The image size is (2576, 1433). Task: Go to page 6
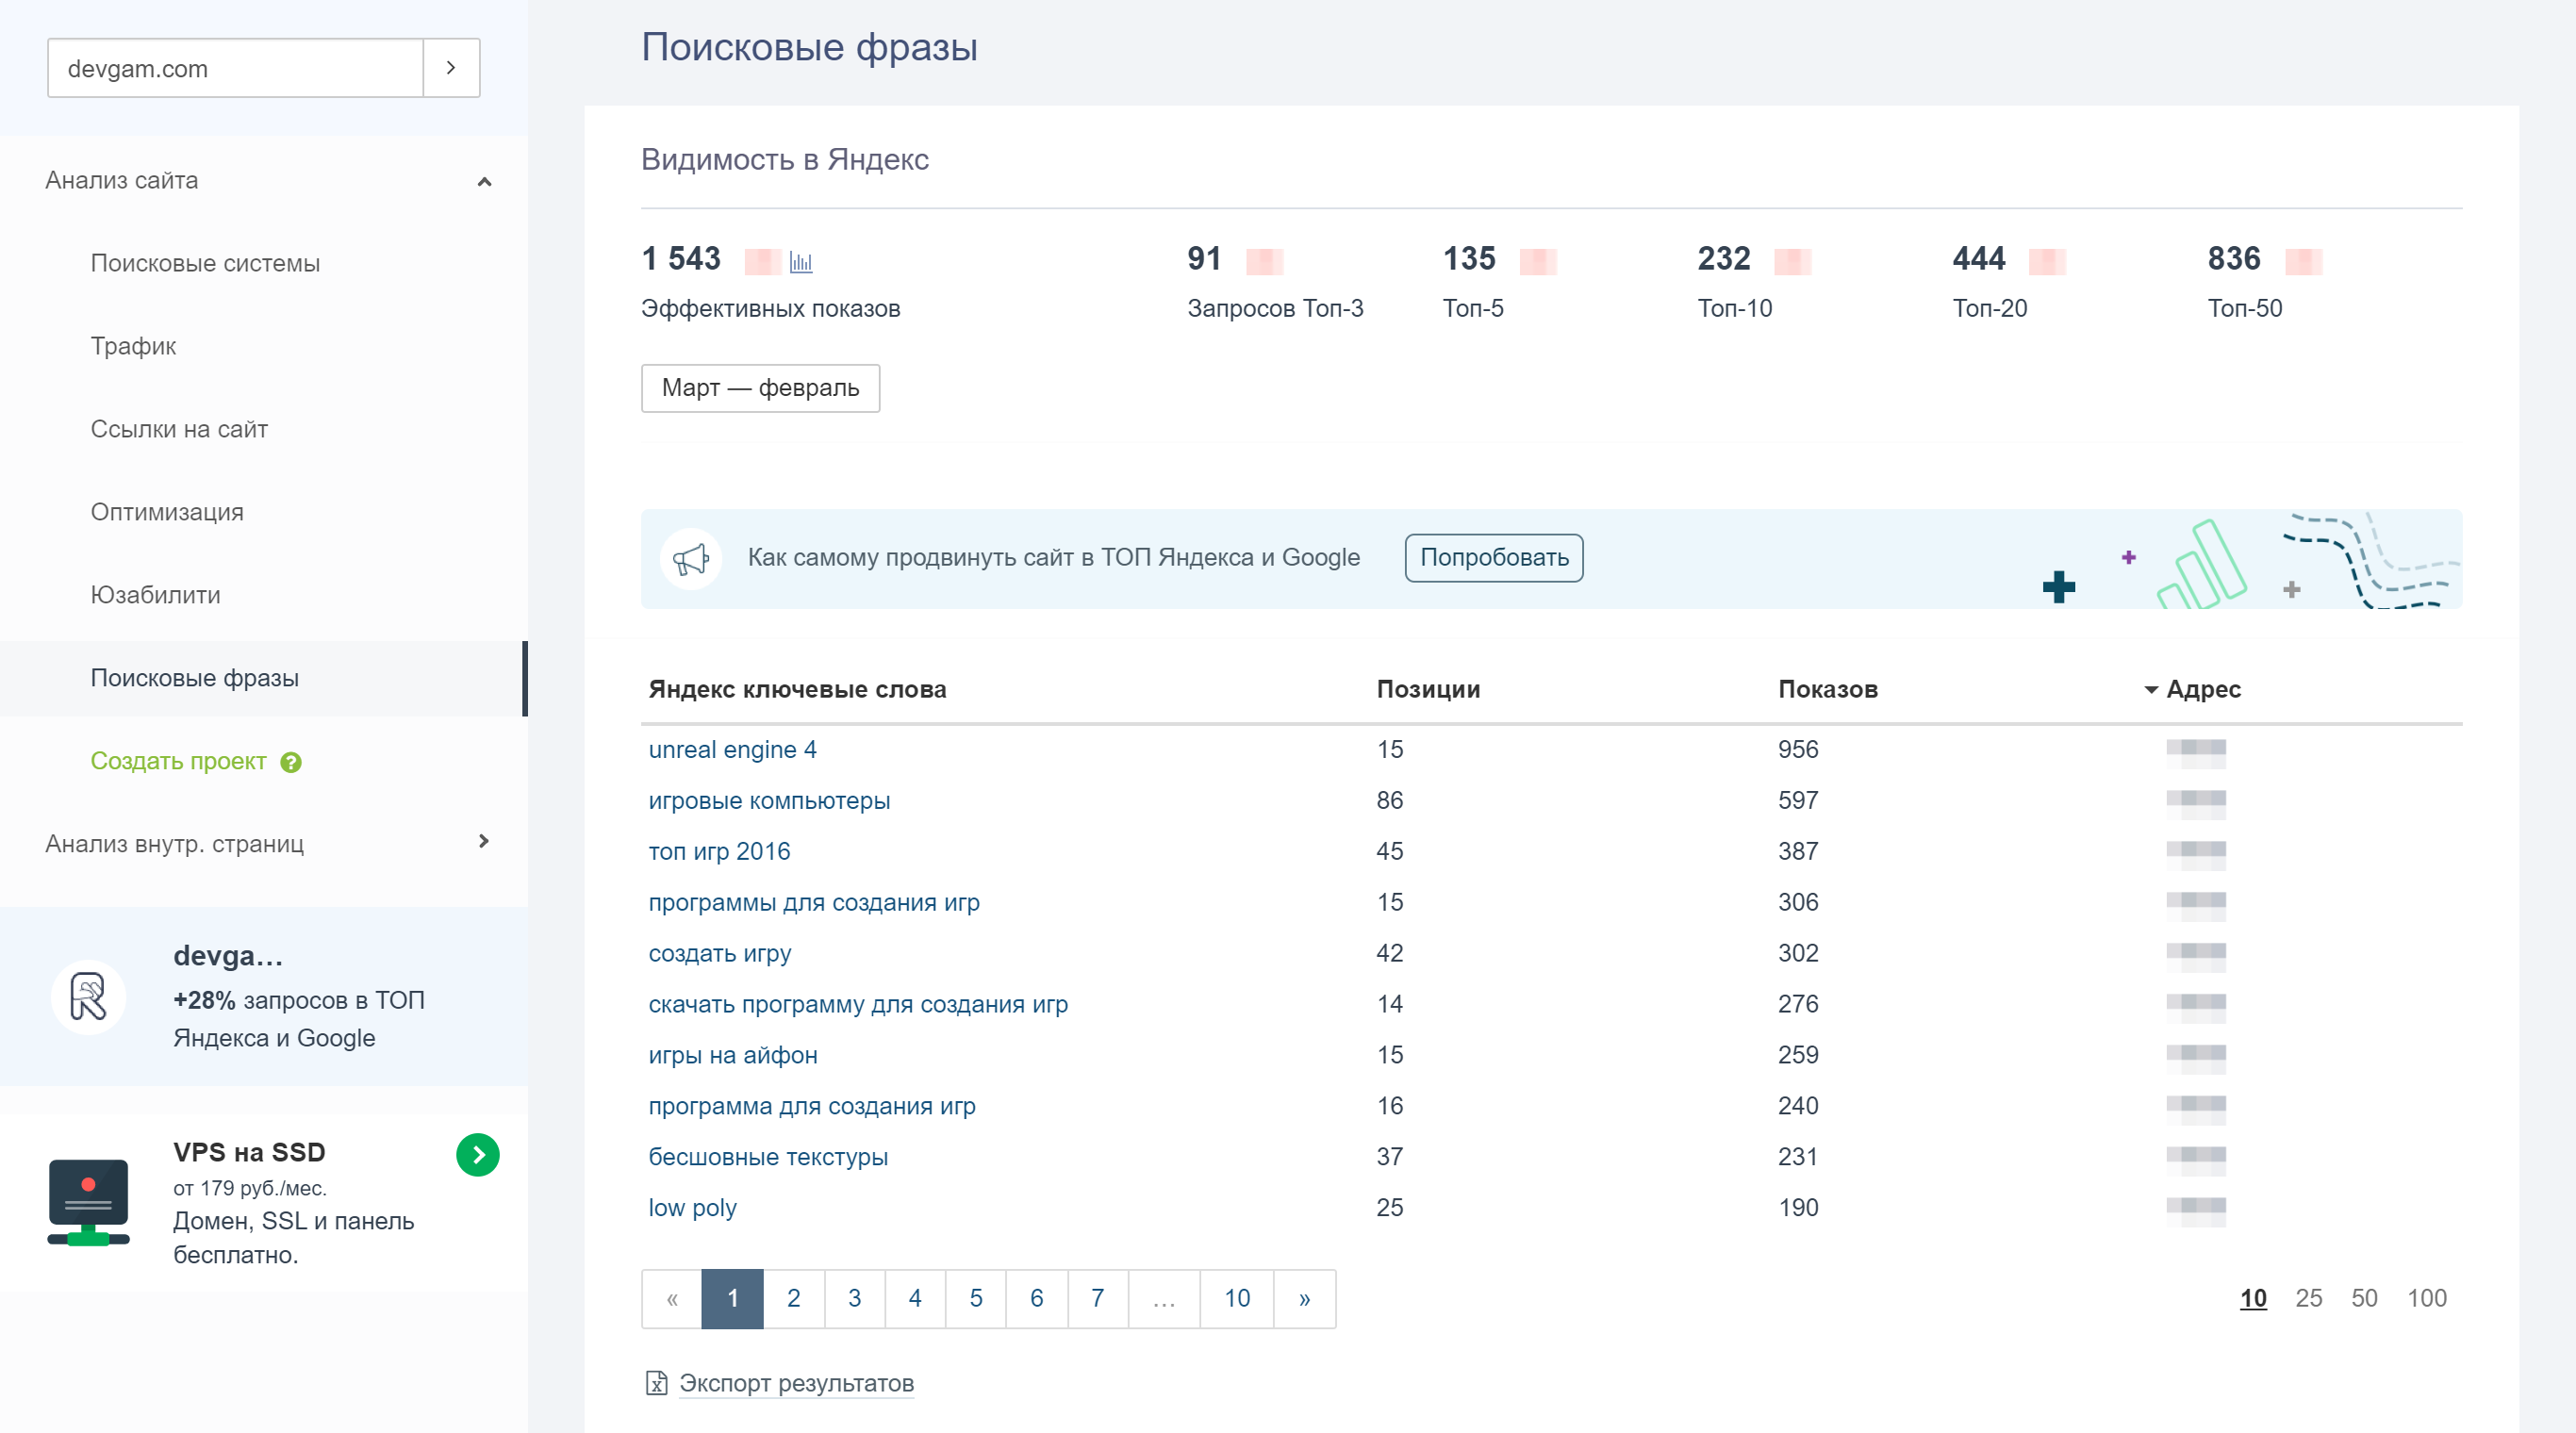tap(1037, 1299)
